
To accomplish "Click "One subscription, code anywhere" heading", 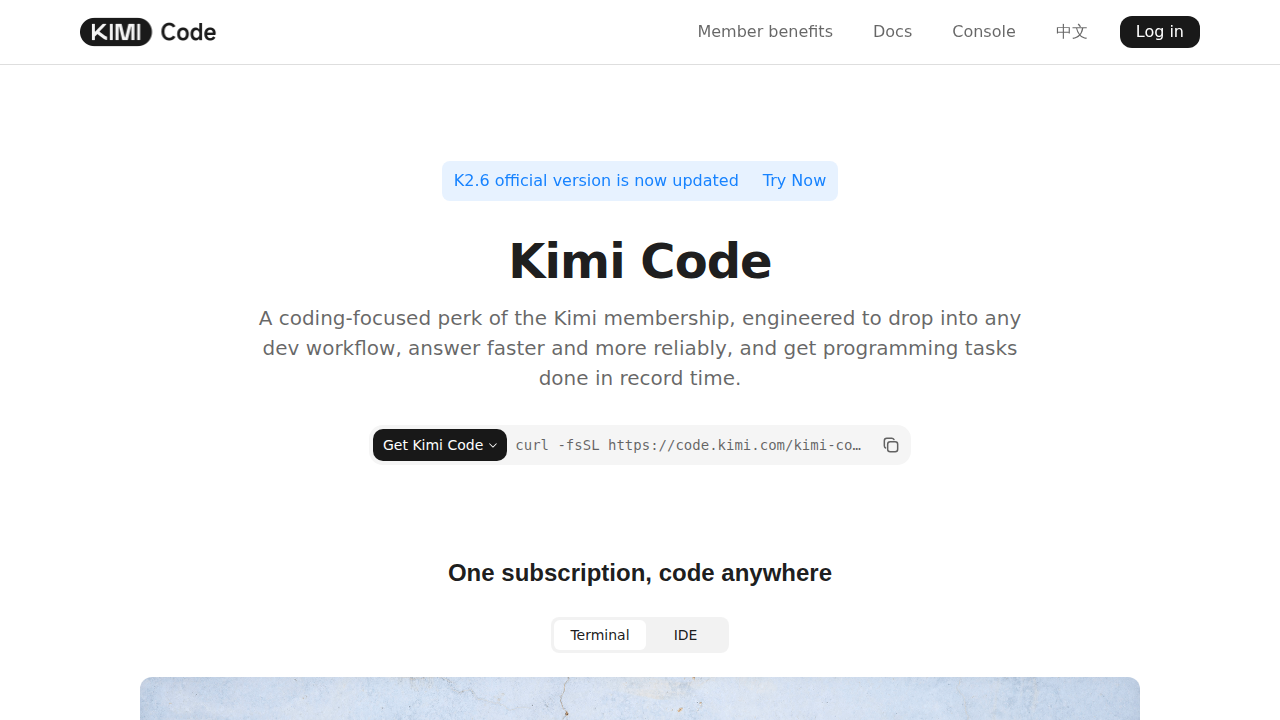I will coord(640,573).
